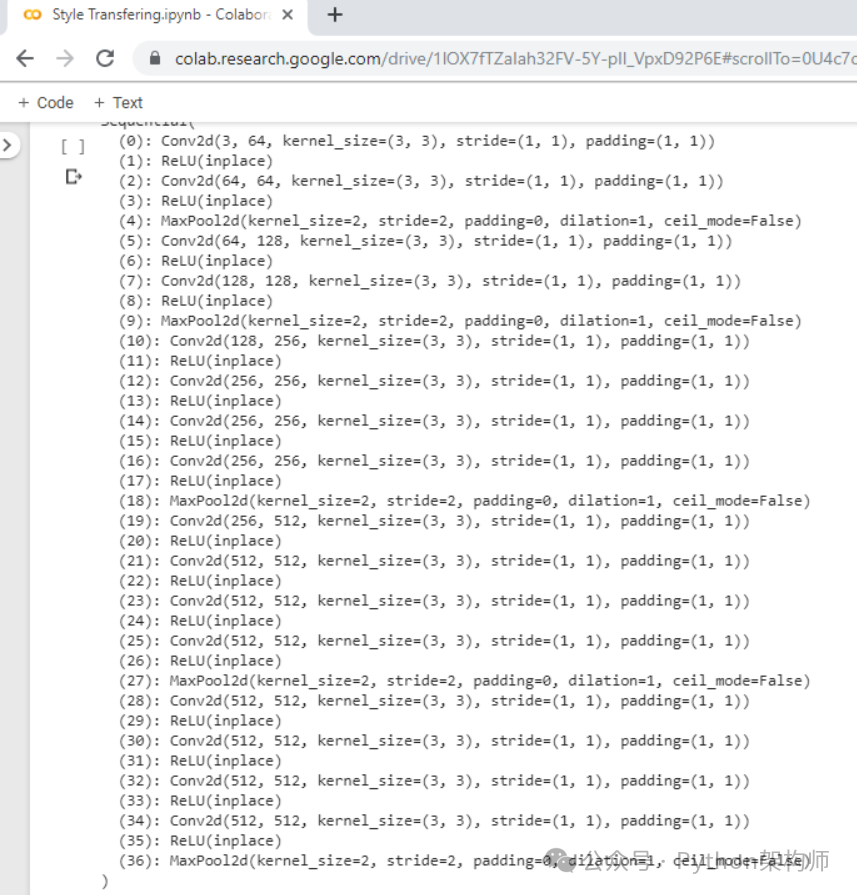Image resolution: width=857 pixels, height=895 pixels.
Task: Open a new browser tab
Action: click(335, 15)
